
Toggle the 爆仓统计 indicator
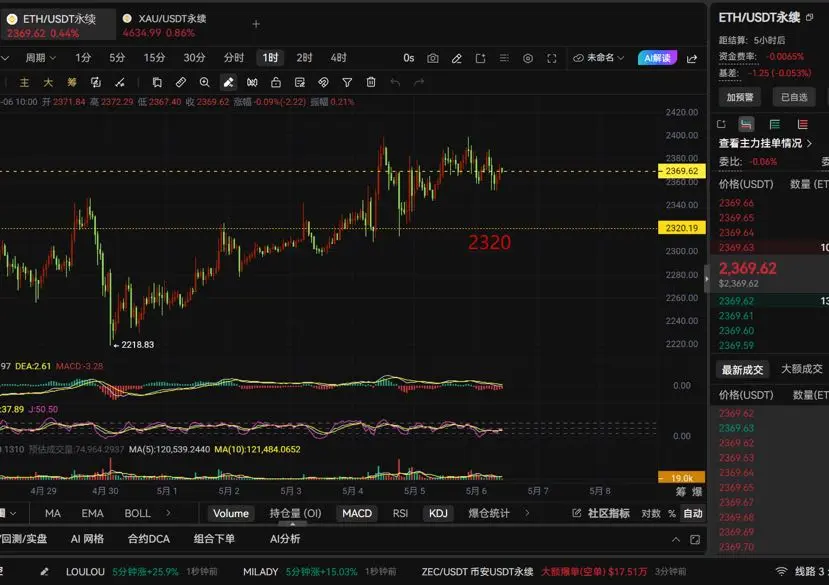click(489, 513)
